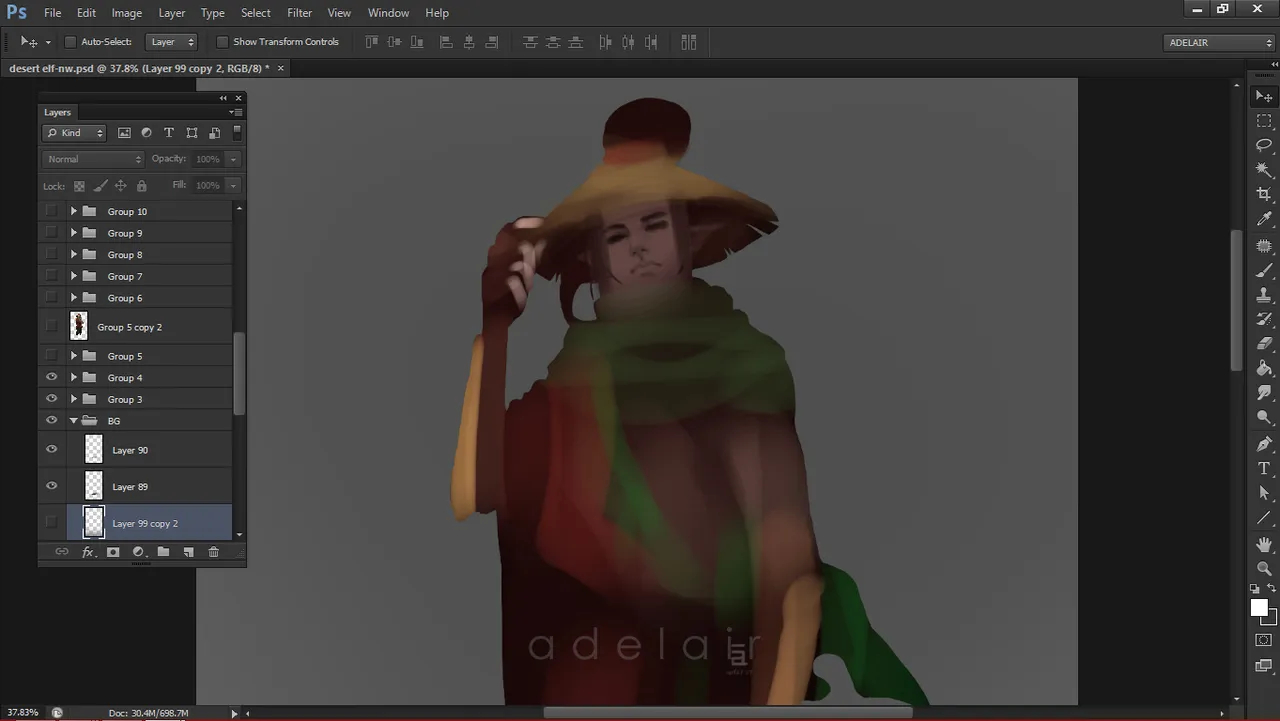1280x721 pixels.
Task: Open the Layer menu
Action: coord(171,13)
